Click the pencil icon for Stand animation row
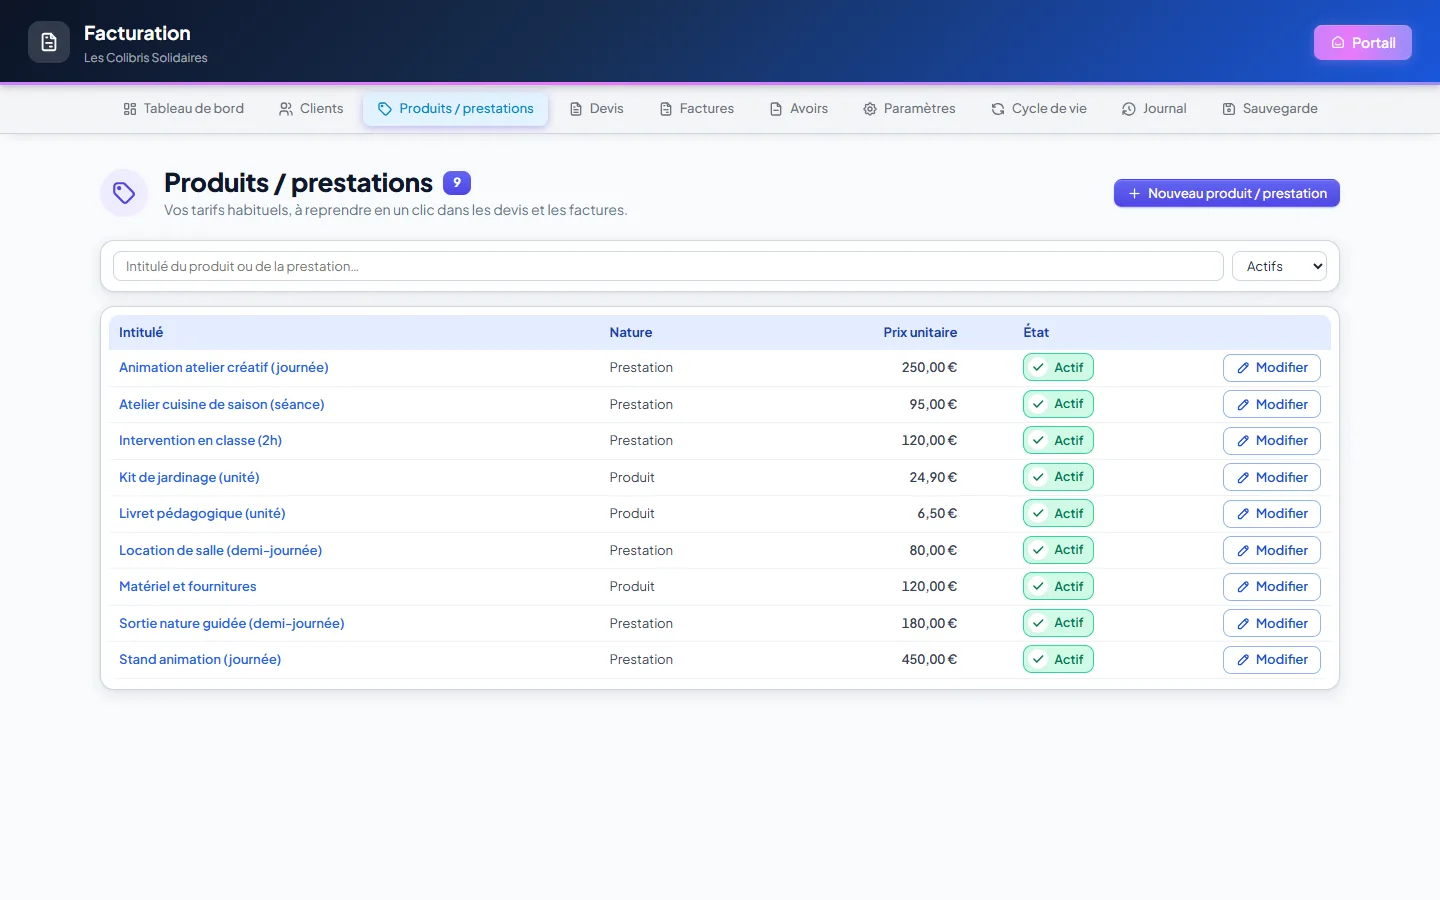This screenshot has height=900, width=1440. point(1243,660)
